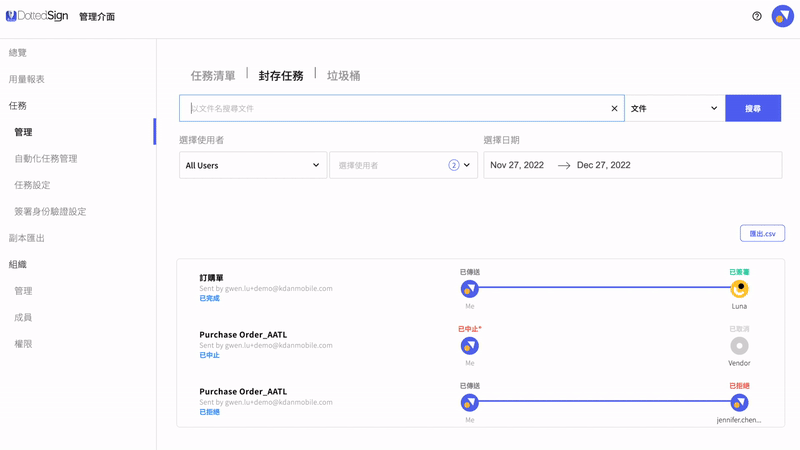Click Luna's signer avatar

pyautogui.click(x=739, y=289)
